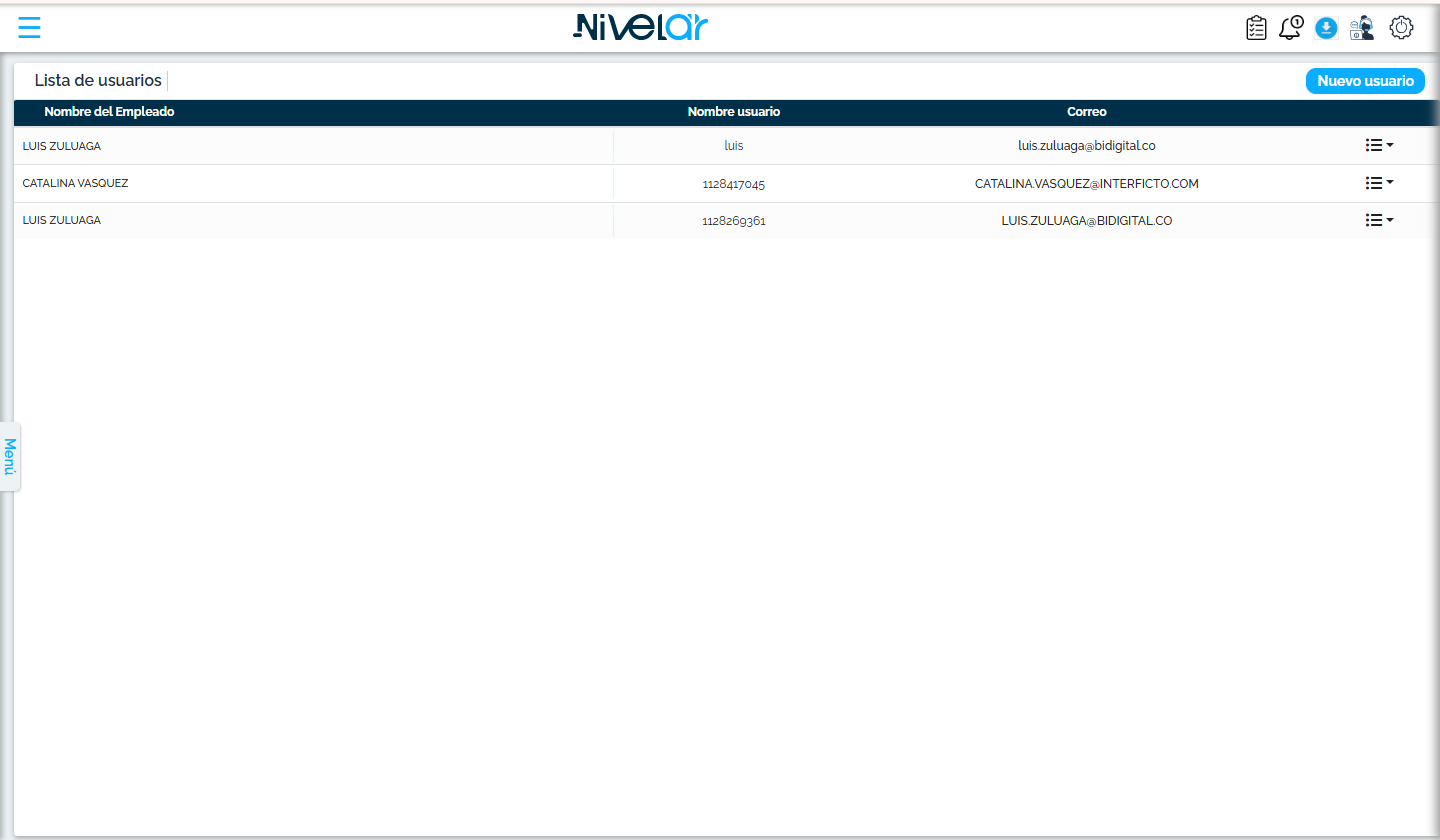Click email CATALINA.VASQUEZ@INTERFICTO.COM

pyautogui.click(x=1087, y=184)
